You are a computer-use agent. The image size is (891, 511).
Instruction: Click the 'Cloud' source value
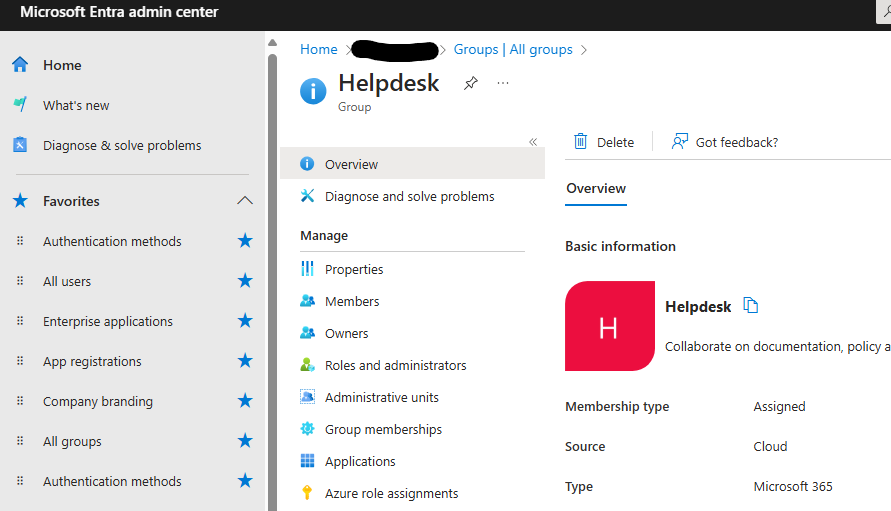point(770,446)
